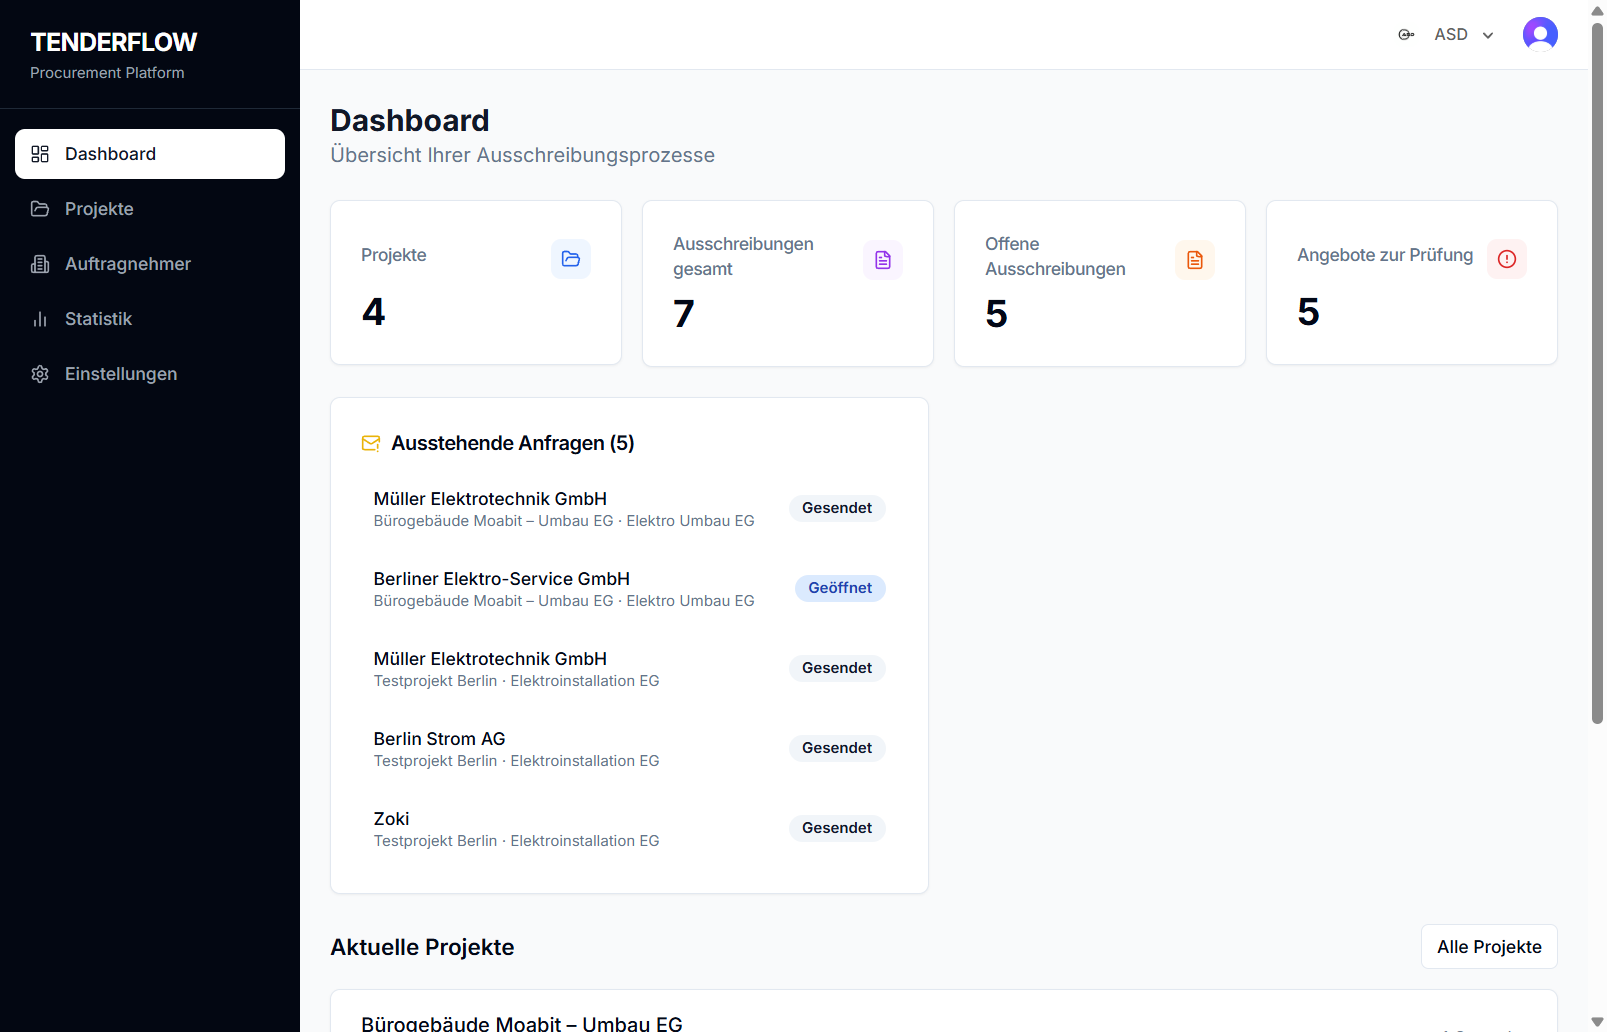Open the Projekte sidebar menu item
Image resolution: width=1607 pixels, height=1032 pixels.
tap(99, 209)
